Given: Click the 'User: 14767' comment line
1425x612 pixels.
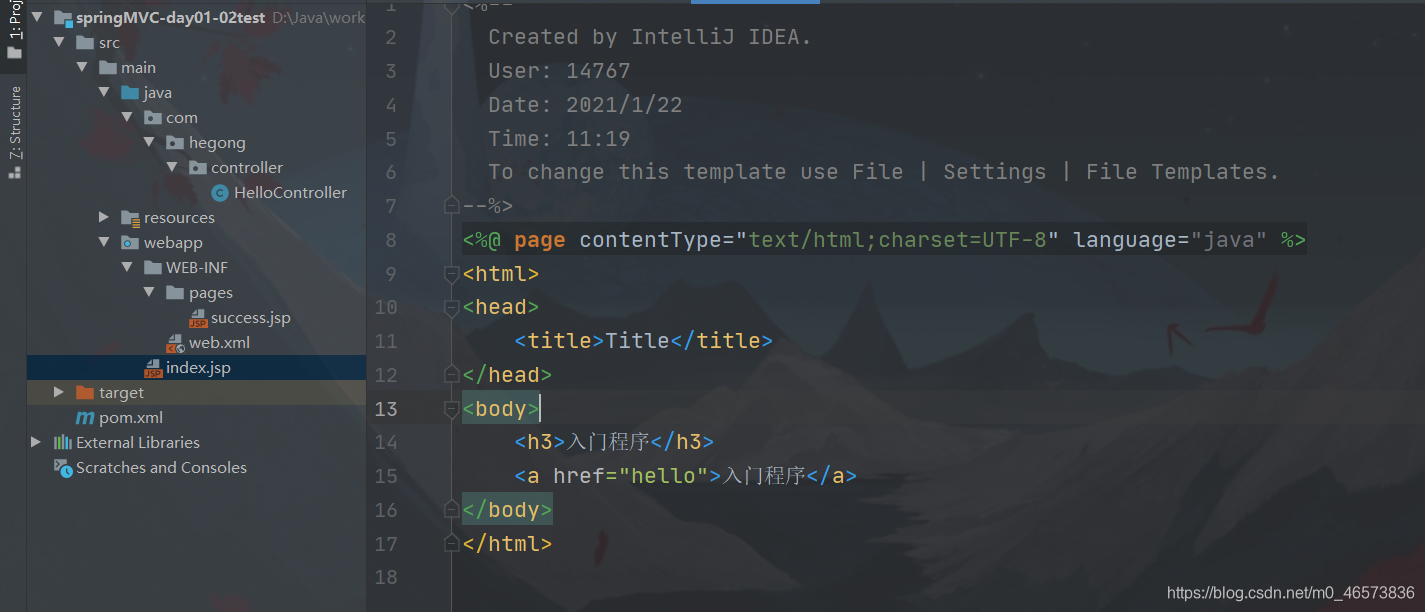Looking at the screenshot, I should (x=559, y=72).
